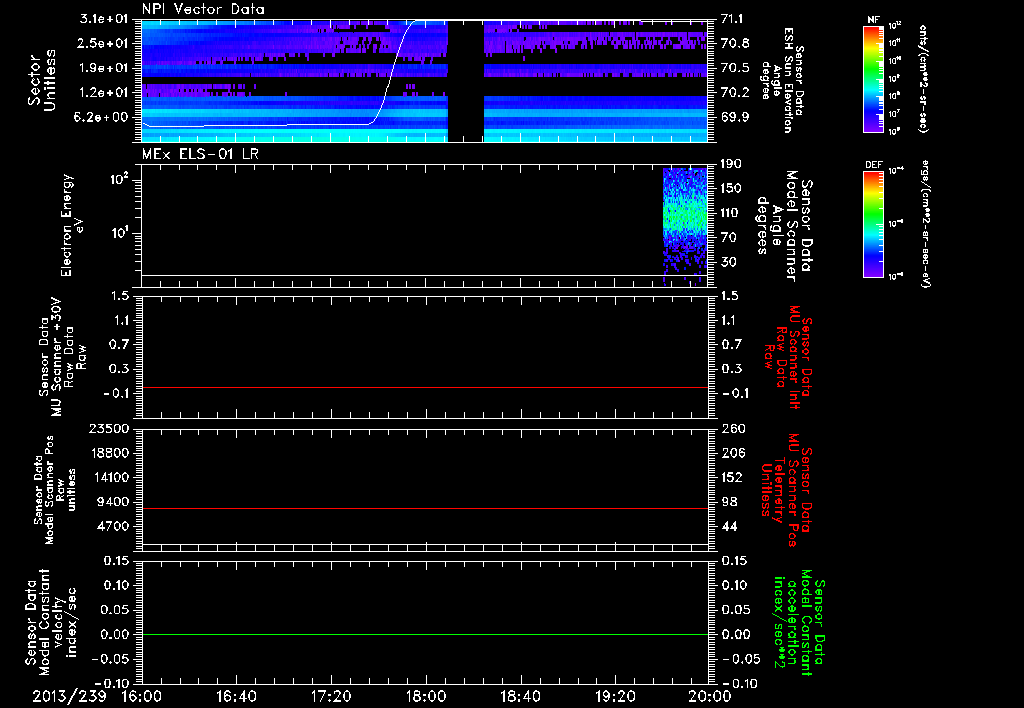Click the "190" scanner angle tick

pyautogui.click(x=732, y=164)
